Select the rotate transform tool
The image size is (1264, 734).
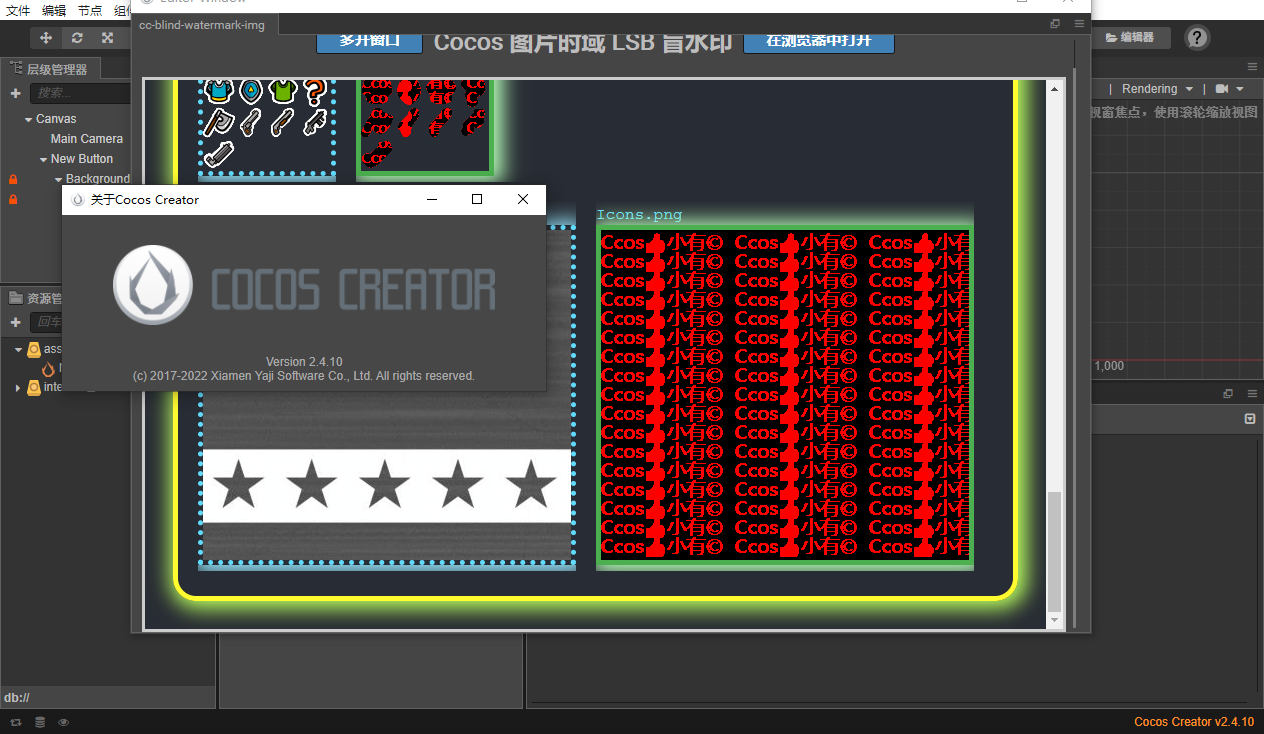coord(77,38)
